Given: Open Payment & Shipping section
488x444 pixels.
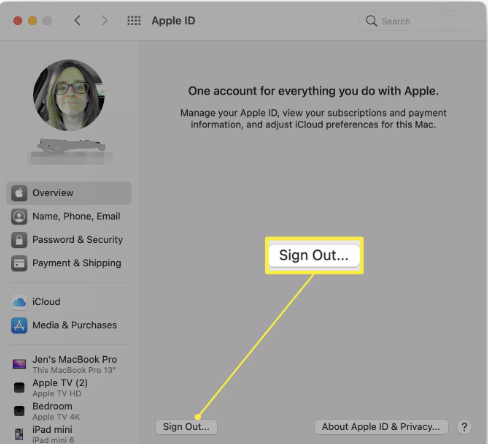Looking at the screenshot, I should tap(69, 263).
